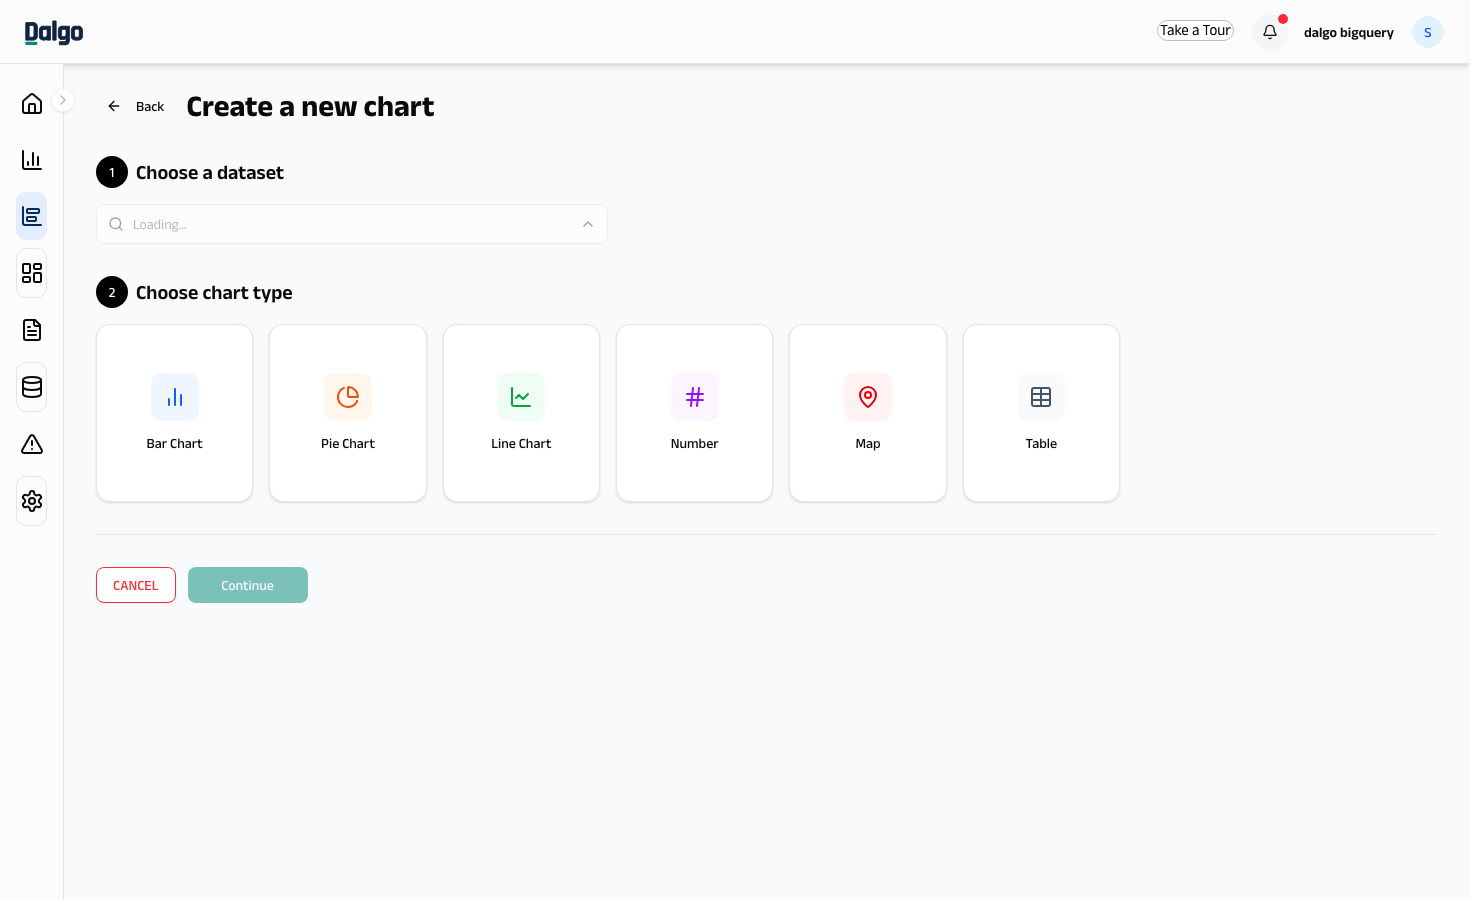The width and height of the screenshot is (1470, 900).
Task: Click the Dalgo logo
Action: [x=54, y=32]
